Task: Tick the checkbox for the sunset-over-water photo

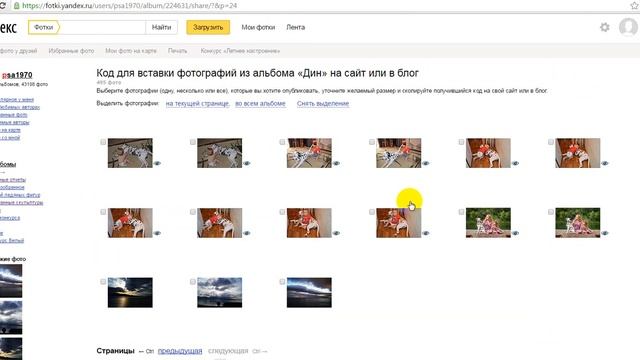Action: click(x=103, y=282)
